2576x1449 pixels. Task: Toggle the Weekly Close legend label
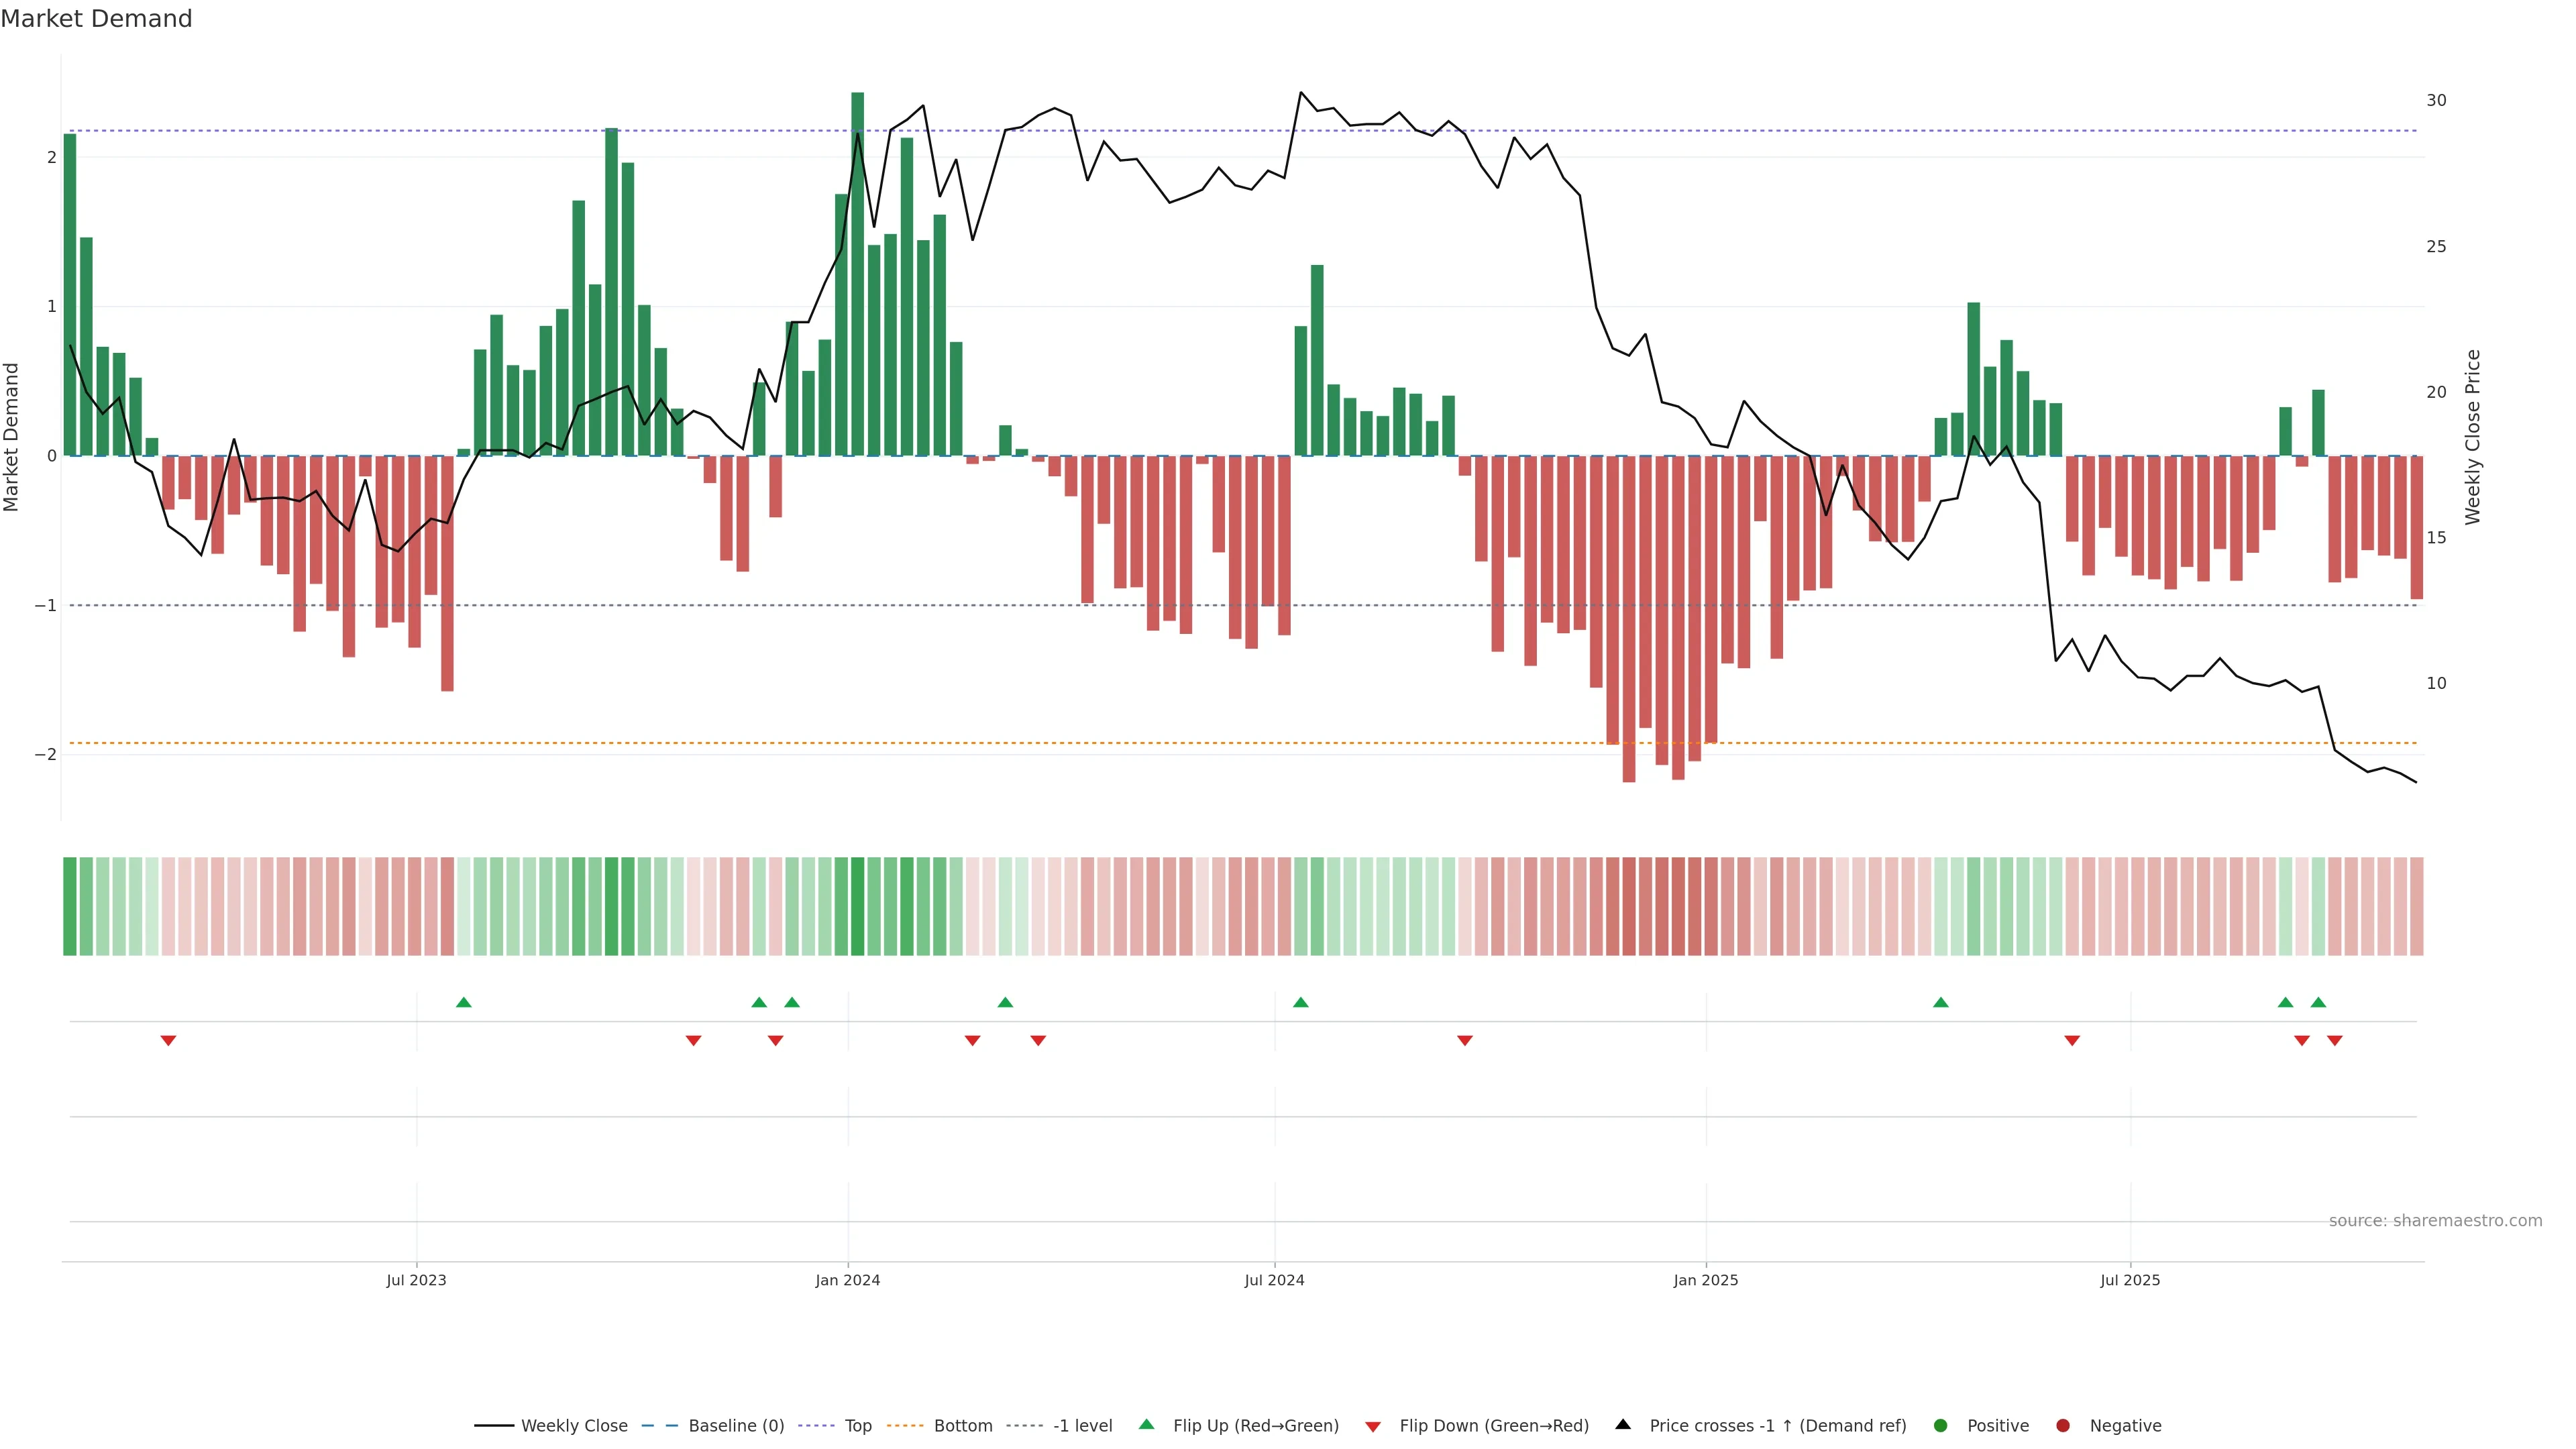[574, 1425]
